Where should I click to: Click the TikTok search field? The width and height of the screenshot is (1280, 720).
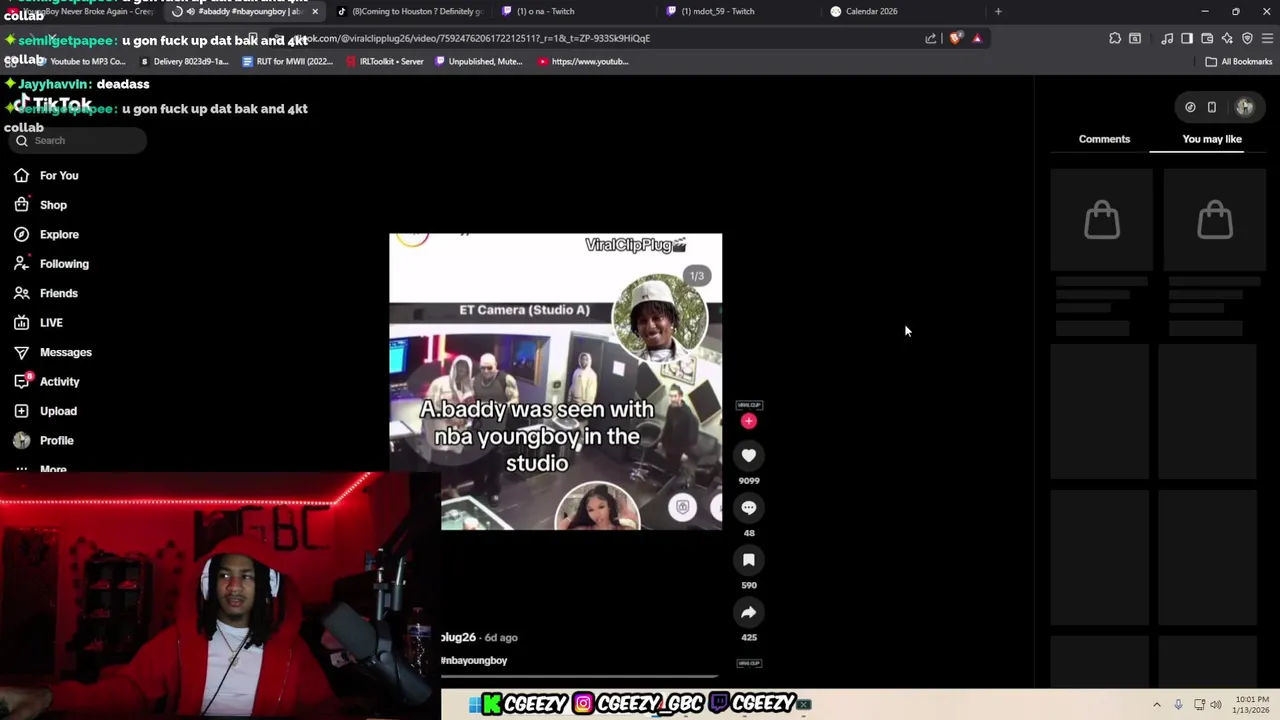[x=78, y=141]
